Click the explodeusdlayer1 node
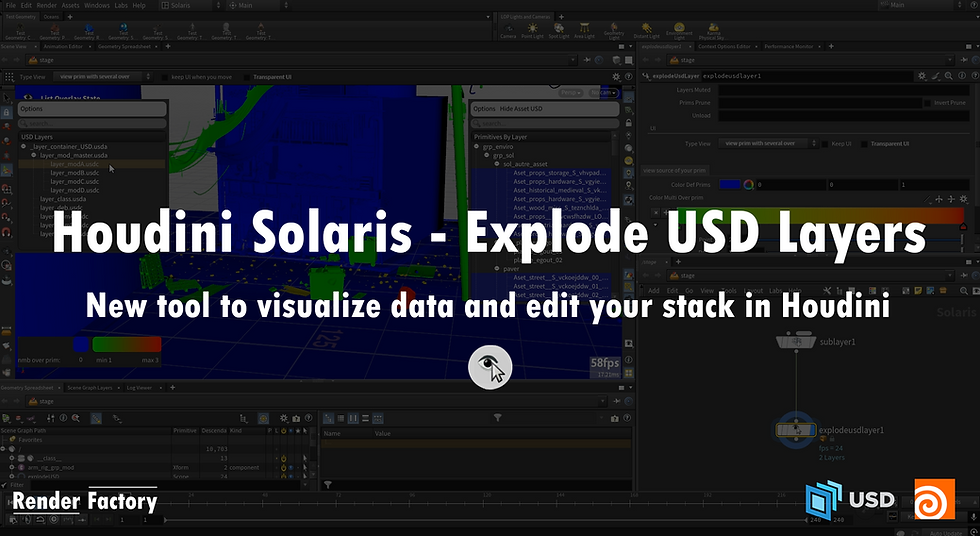 coord(796,430)
